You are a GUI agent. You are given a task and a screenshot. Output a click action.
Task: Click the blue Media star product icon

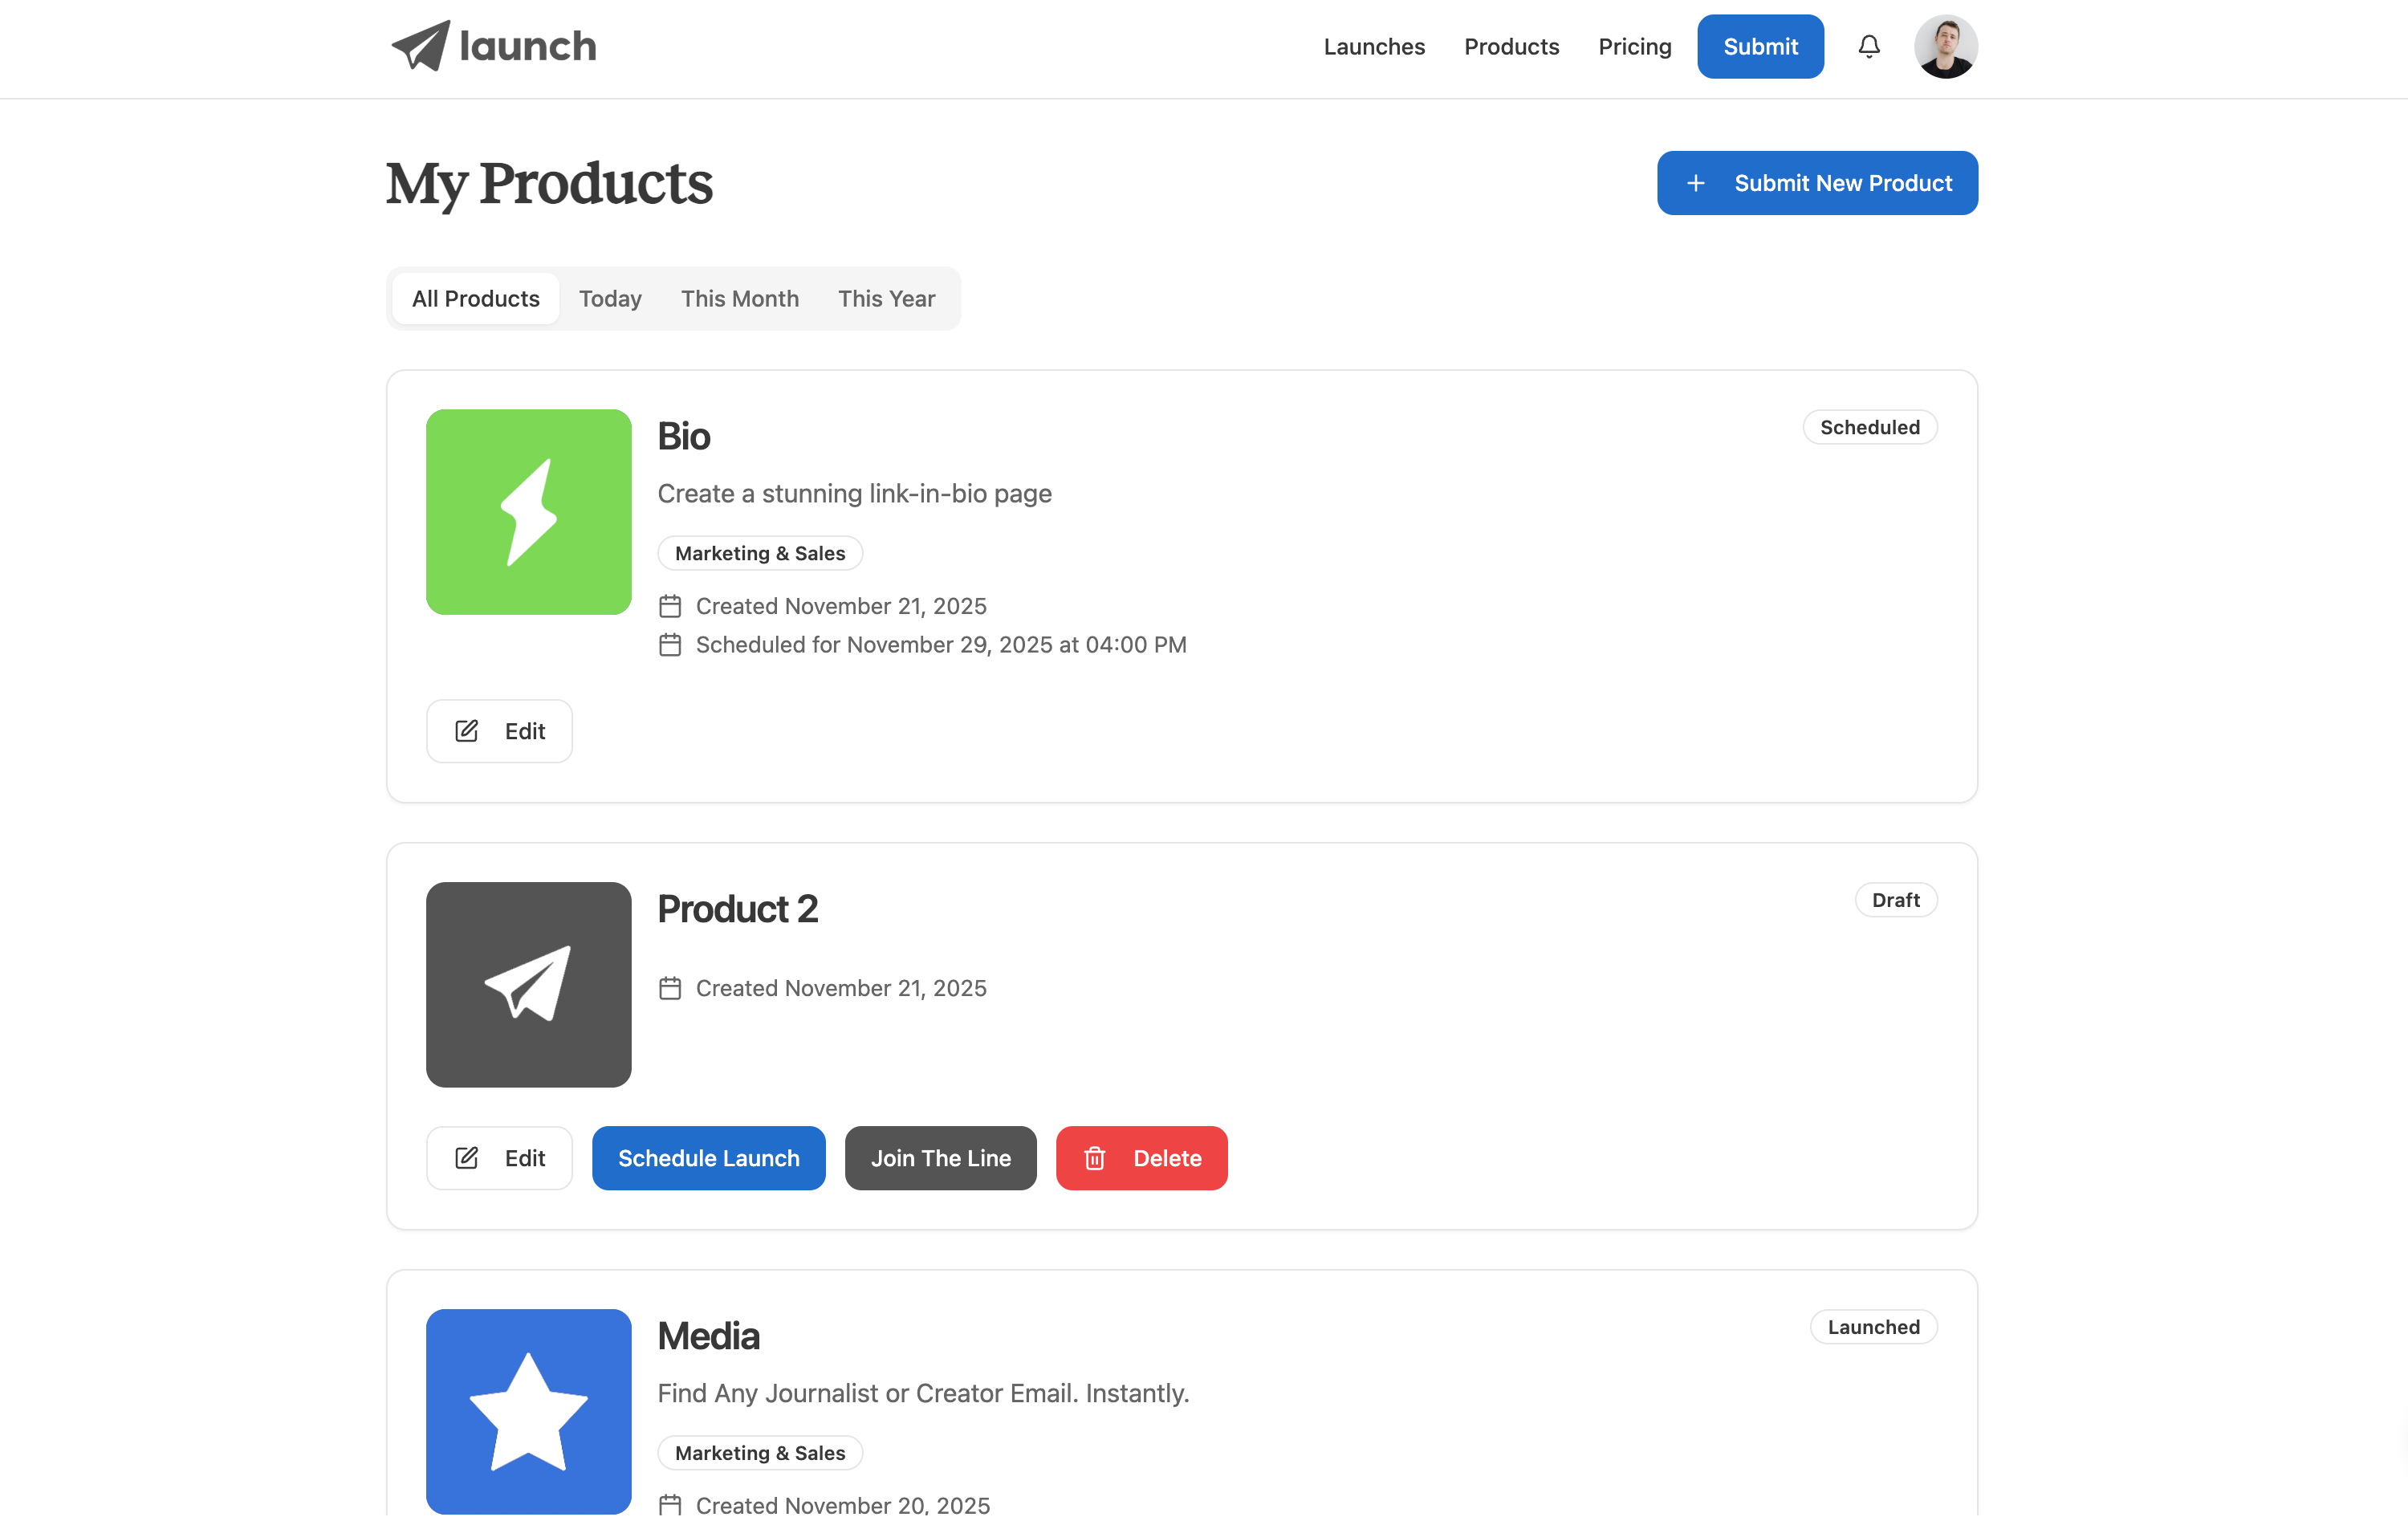(x=528, y=1410)
